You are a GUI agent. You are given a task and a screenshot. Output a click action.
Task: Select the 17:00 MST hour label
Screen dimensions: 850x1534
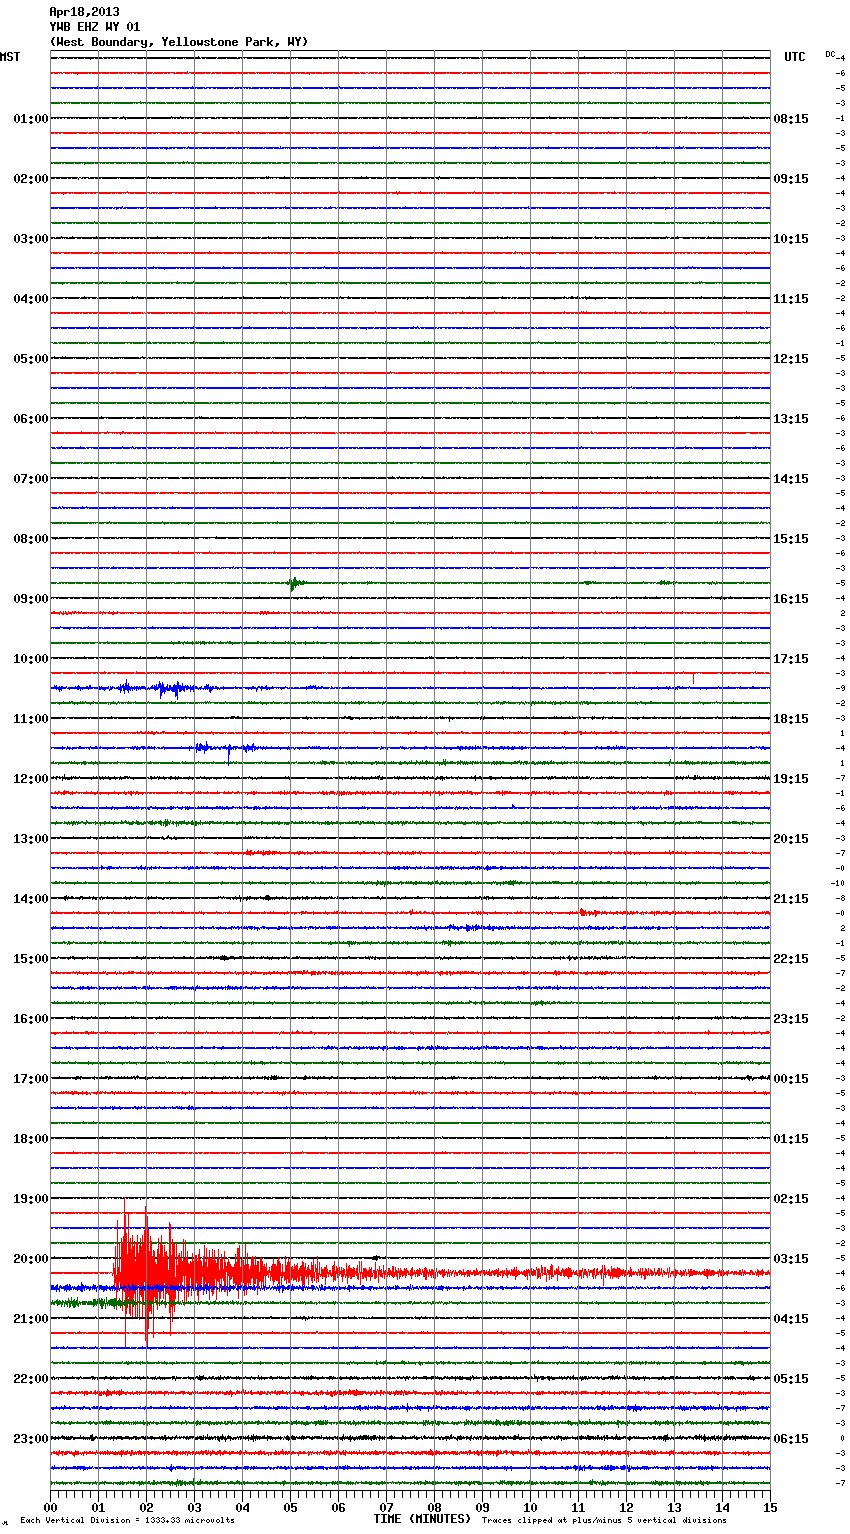coord(31,1079)
